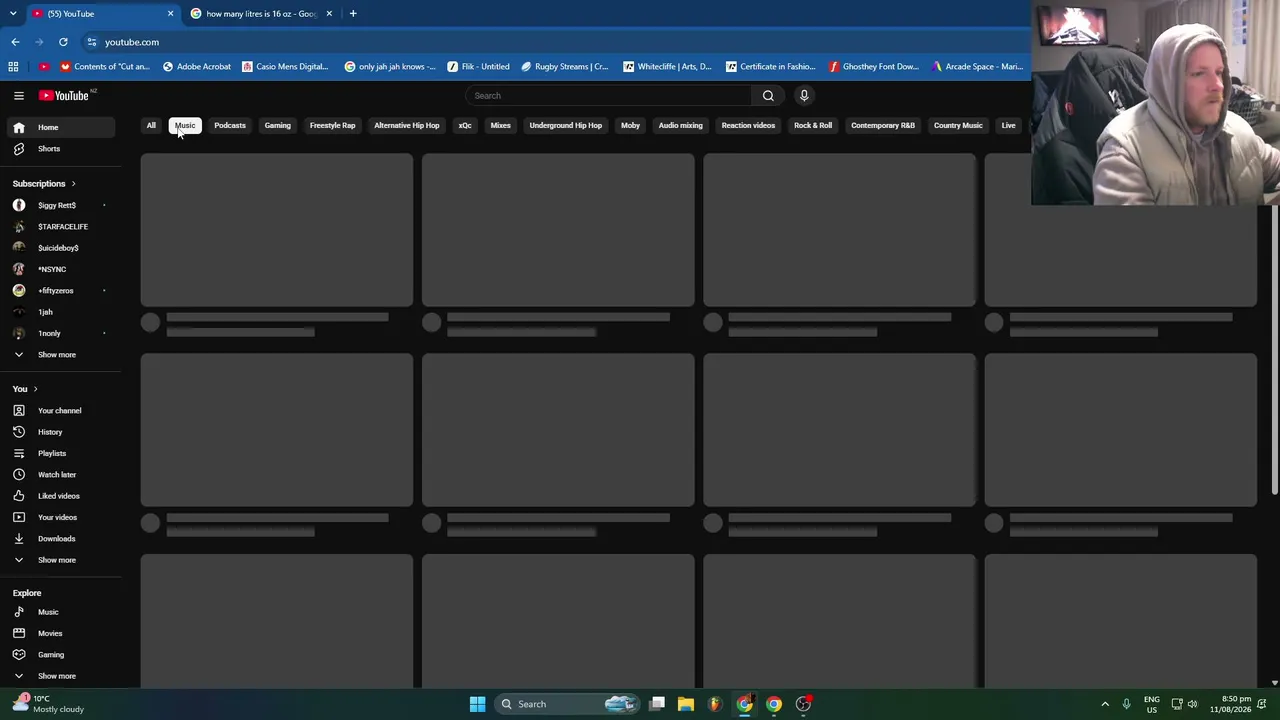
Task: Select the Freestyle Rap filter chip
Action: pos(333,126)
